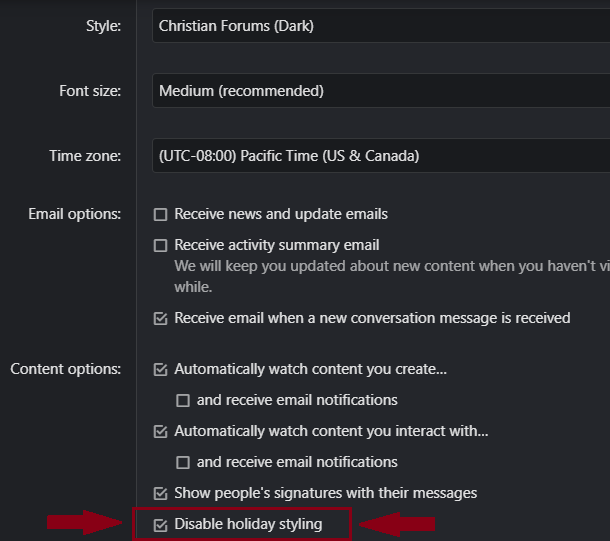610x541 pixels.
Task: Click the 'Email options:' section label
Action: click(75, 214)
